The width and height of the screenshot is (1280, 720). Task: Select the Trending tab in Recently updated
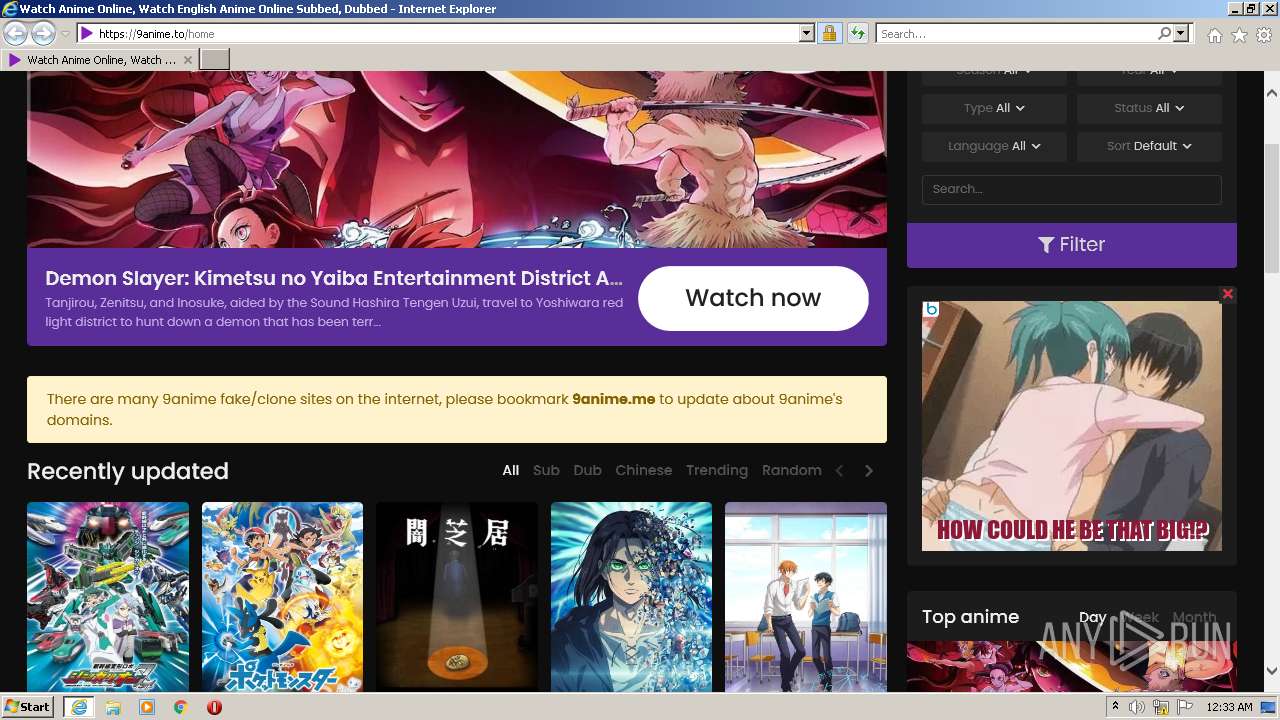tap(717, 470)
